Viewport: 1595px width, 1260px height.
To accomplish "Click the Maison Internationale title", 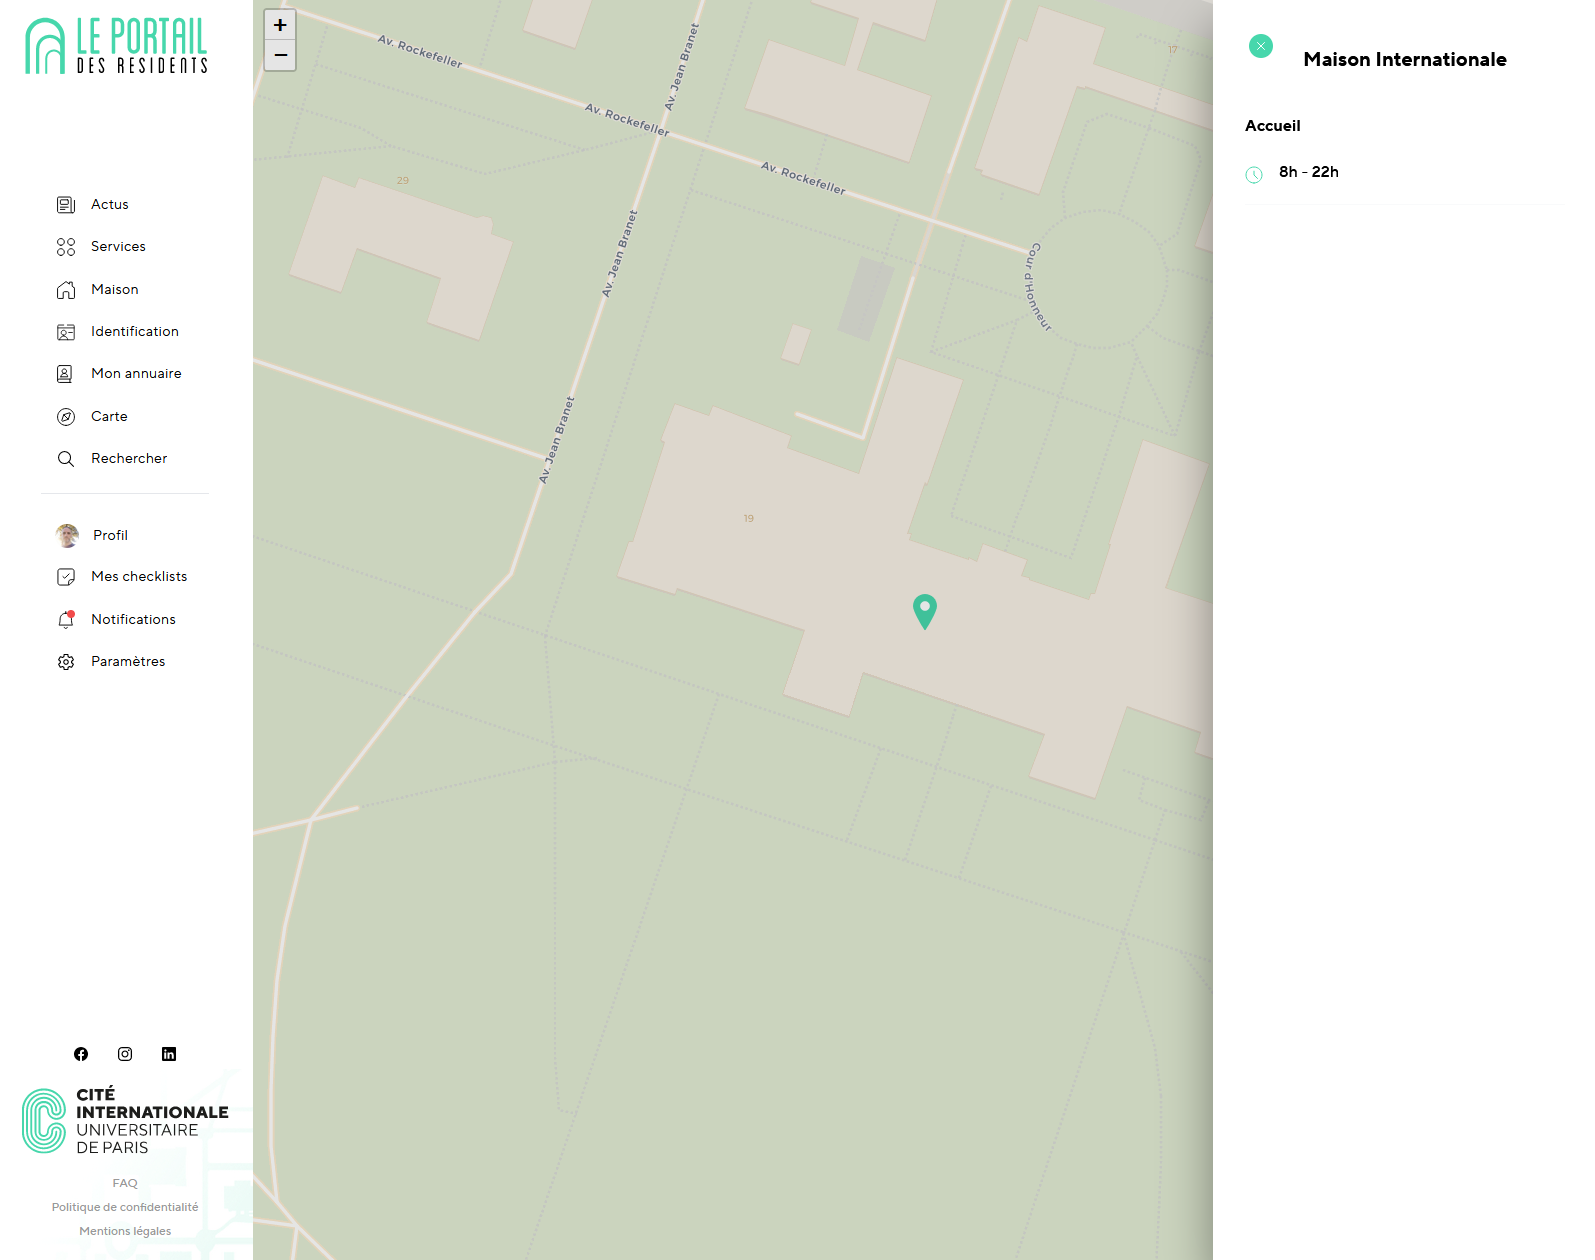I will point(1405,60).
